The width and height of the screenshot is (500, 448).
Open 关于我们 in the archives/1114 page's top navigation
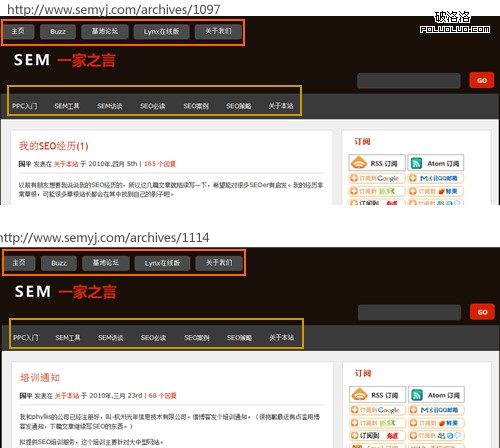(x=219, y=263)
